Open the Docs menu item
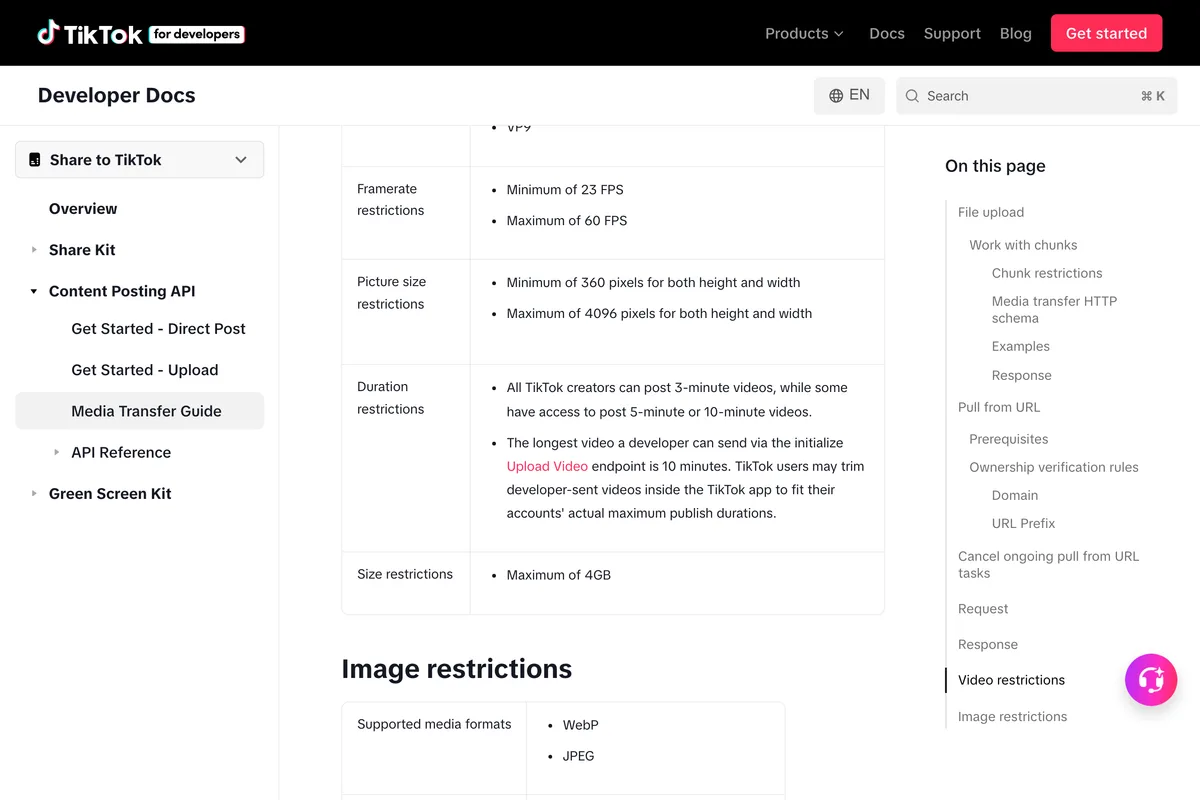The width and height of the screenshot is (1200, 800). (887, 33)
